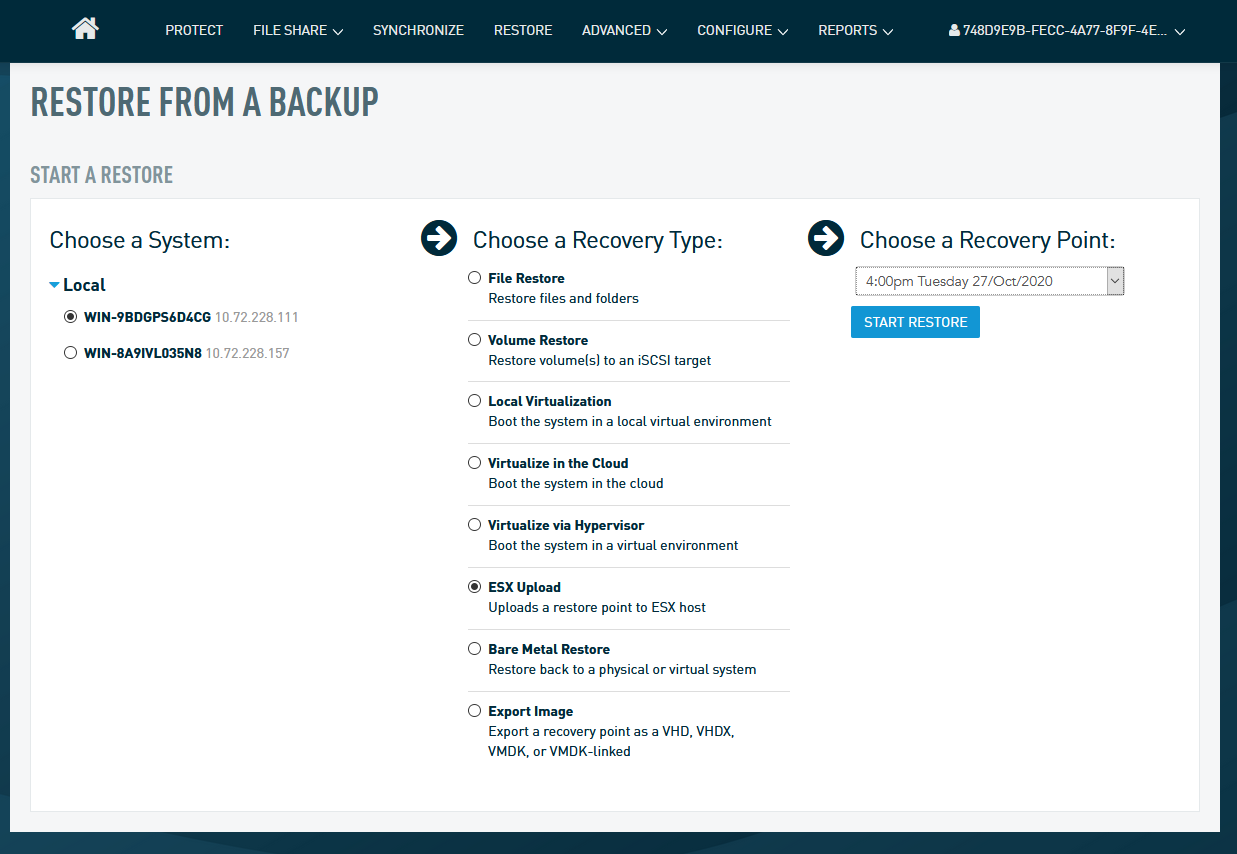Choose Export Image recovery type
Image resolution: width=1237 pixels, height=854 pixels.
pyautogui.click(x=475, y=711)
